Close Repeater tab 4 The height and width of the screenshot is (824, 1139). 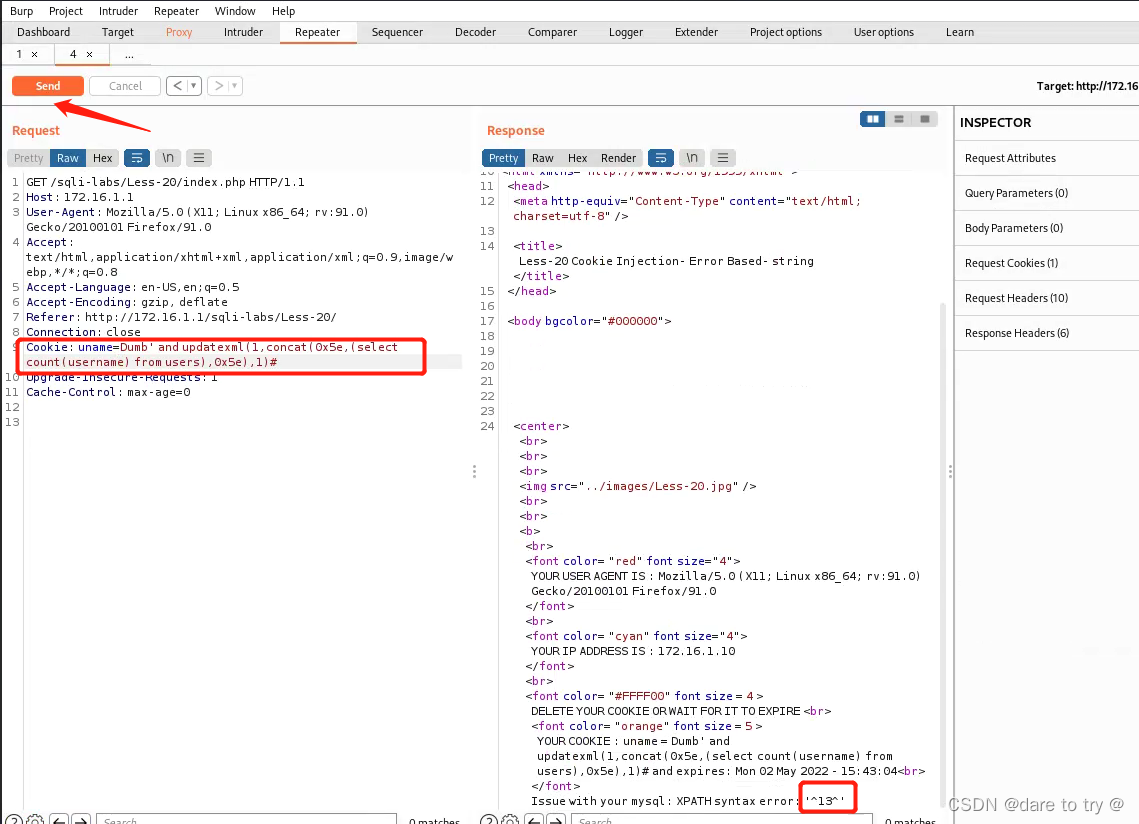click(x=89, y=54)
